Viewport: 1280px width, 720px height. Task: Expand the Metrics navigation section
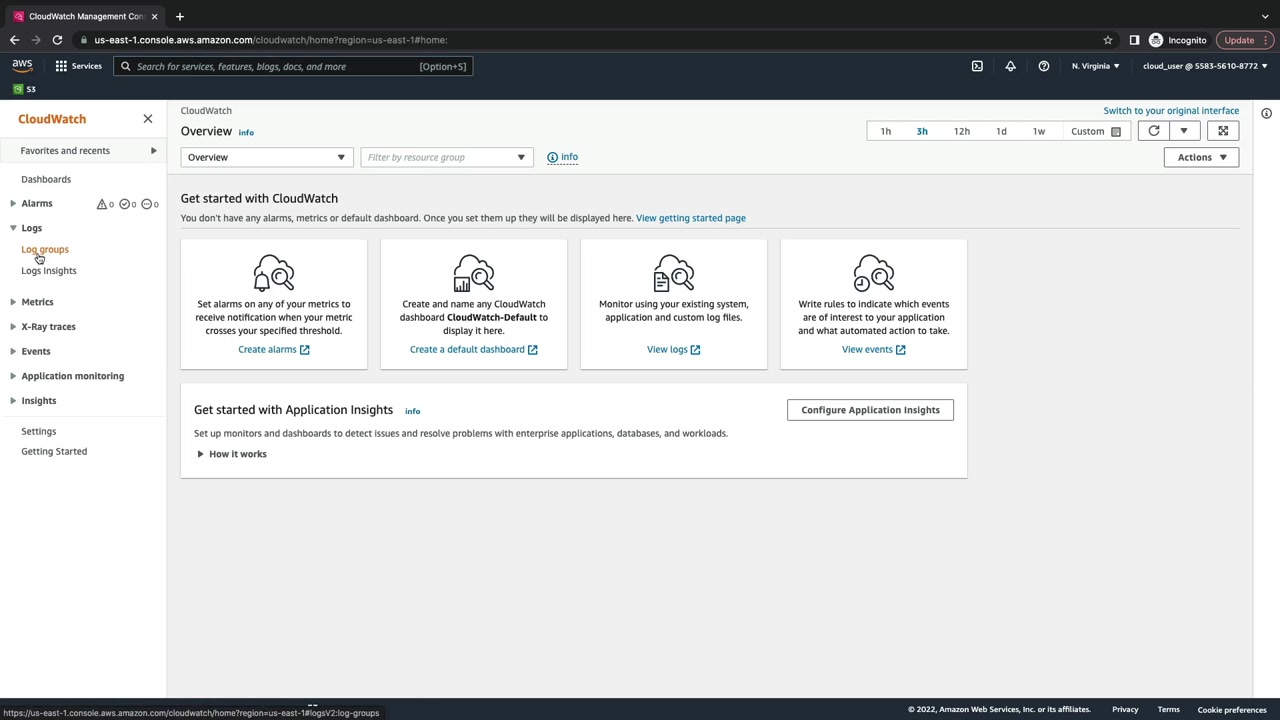point(37,302)
